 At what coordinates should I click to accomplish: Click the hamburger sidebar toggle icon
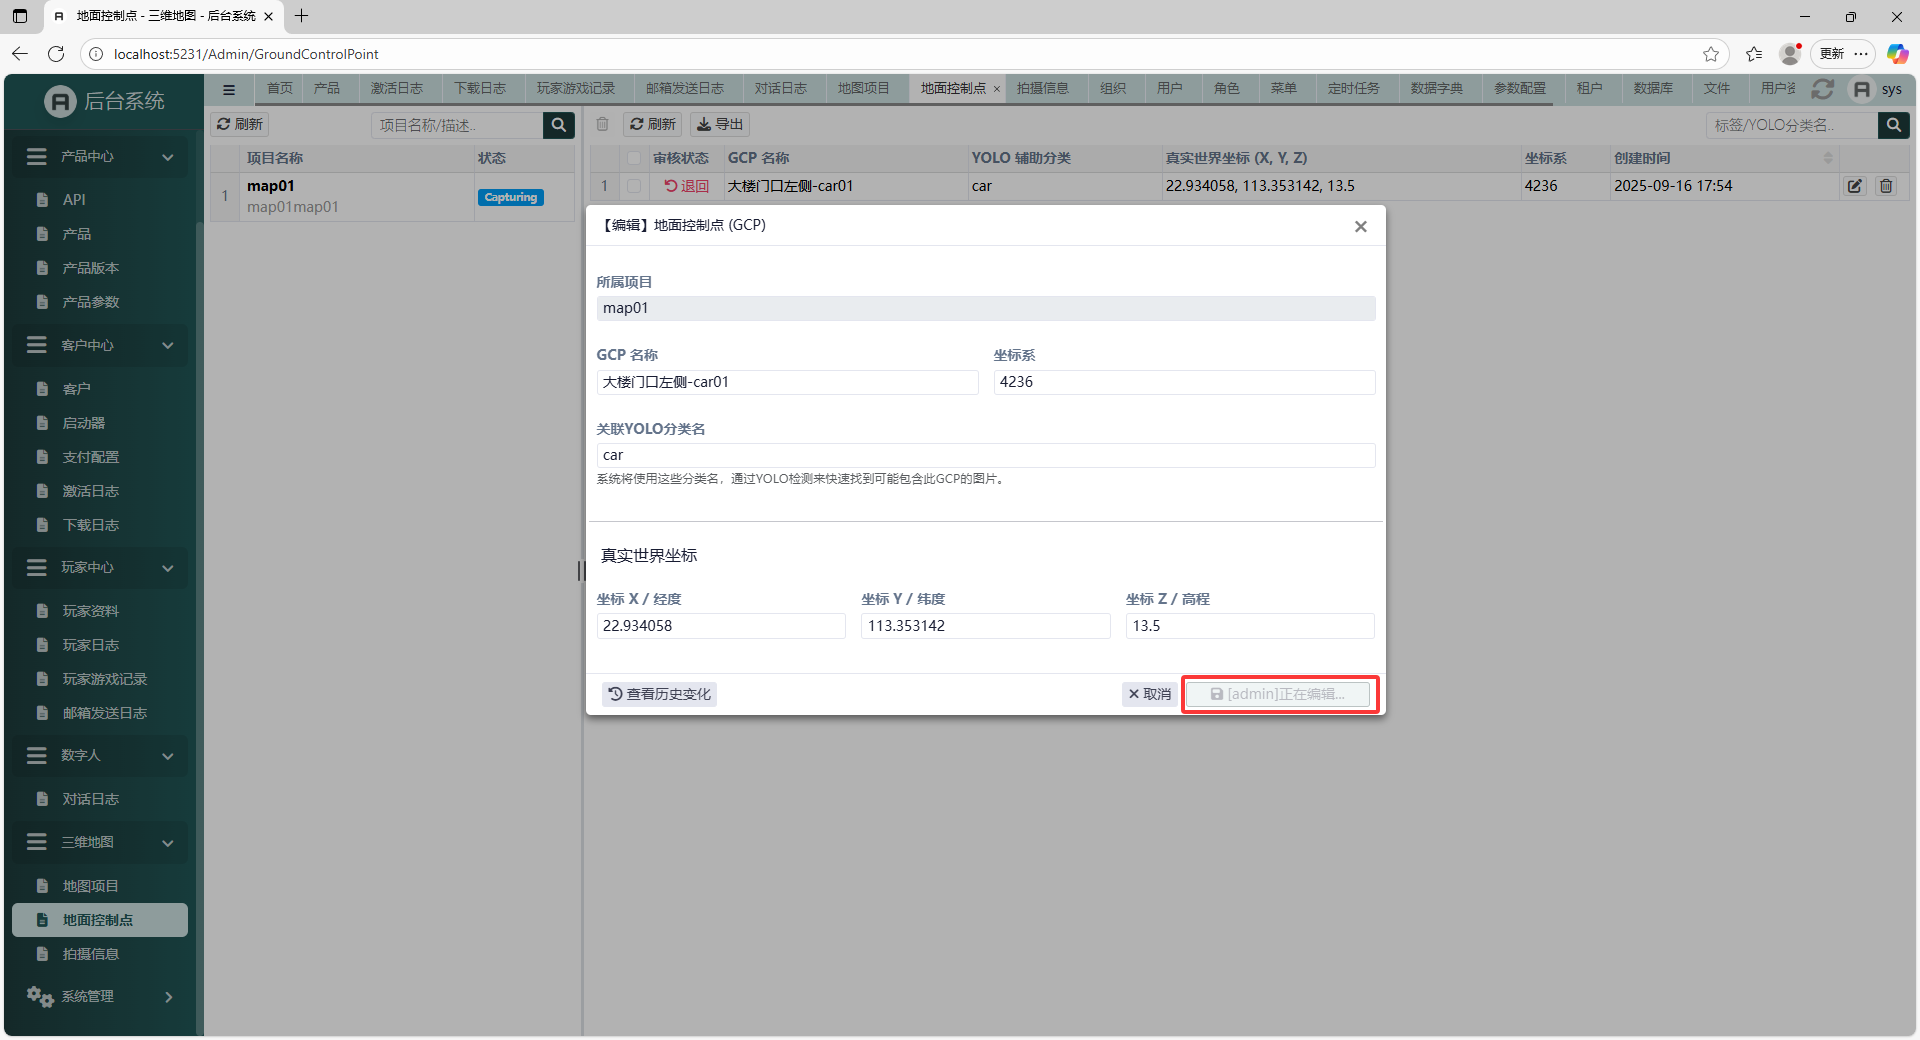pos(229,90)
